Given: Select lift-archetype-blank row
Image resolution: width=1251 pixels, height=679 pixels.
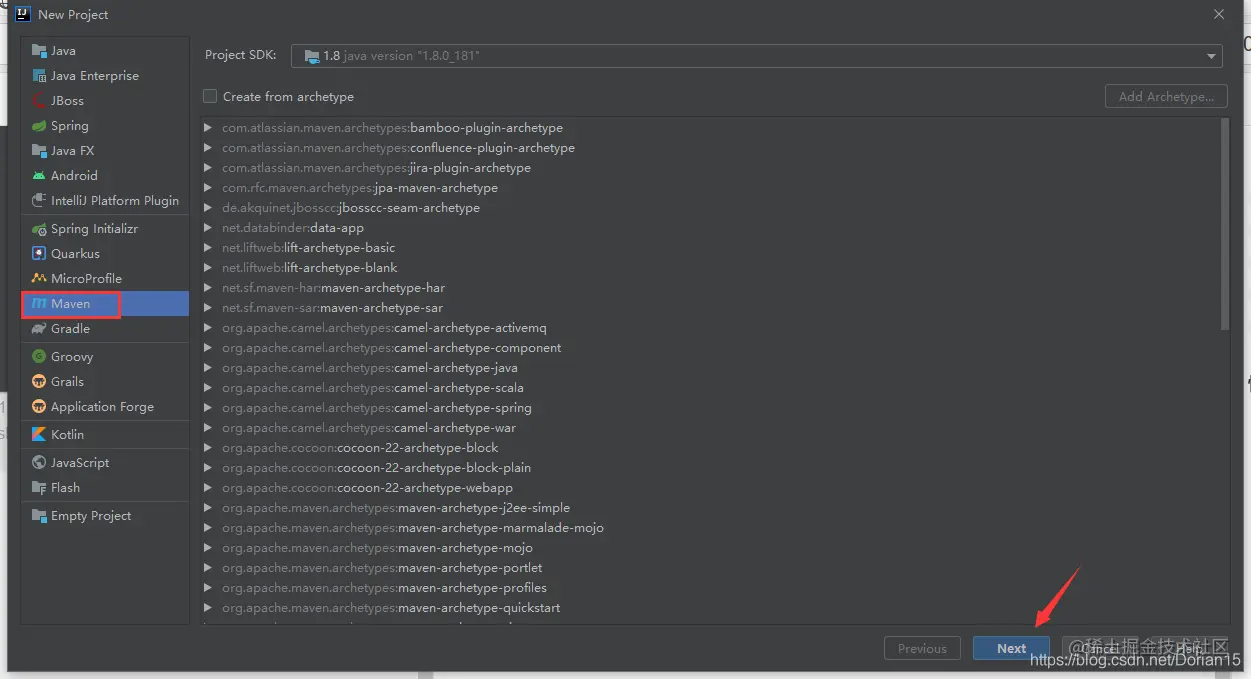Looking at the screenshot, I should [x=711, y=268].
